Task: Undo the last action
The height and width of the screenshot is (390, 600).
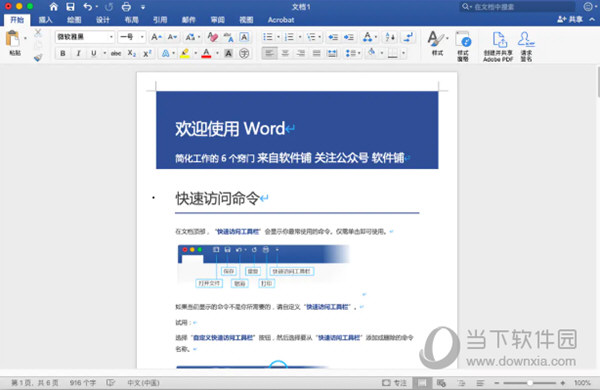Action: (x=88, y=7)
